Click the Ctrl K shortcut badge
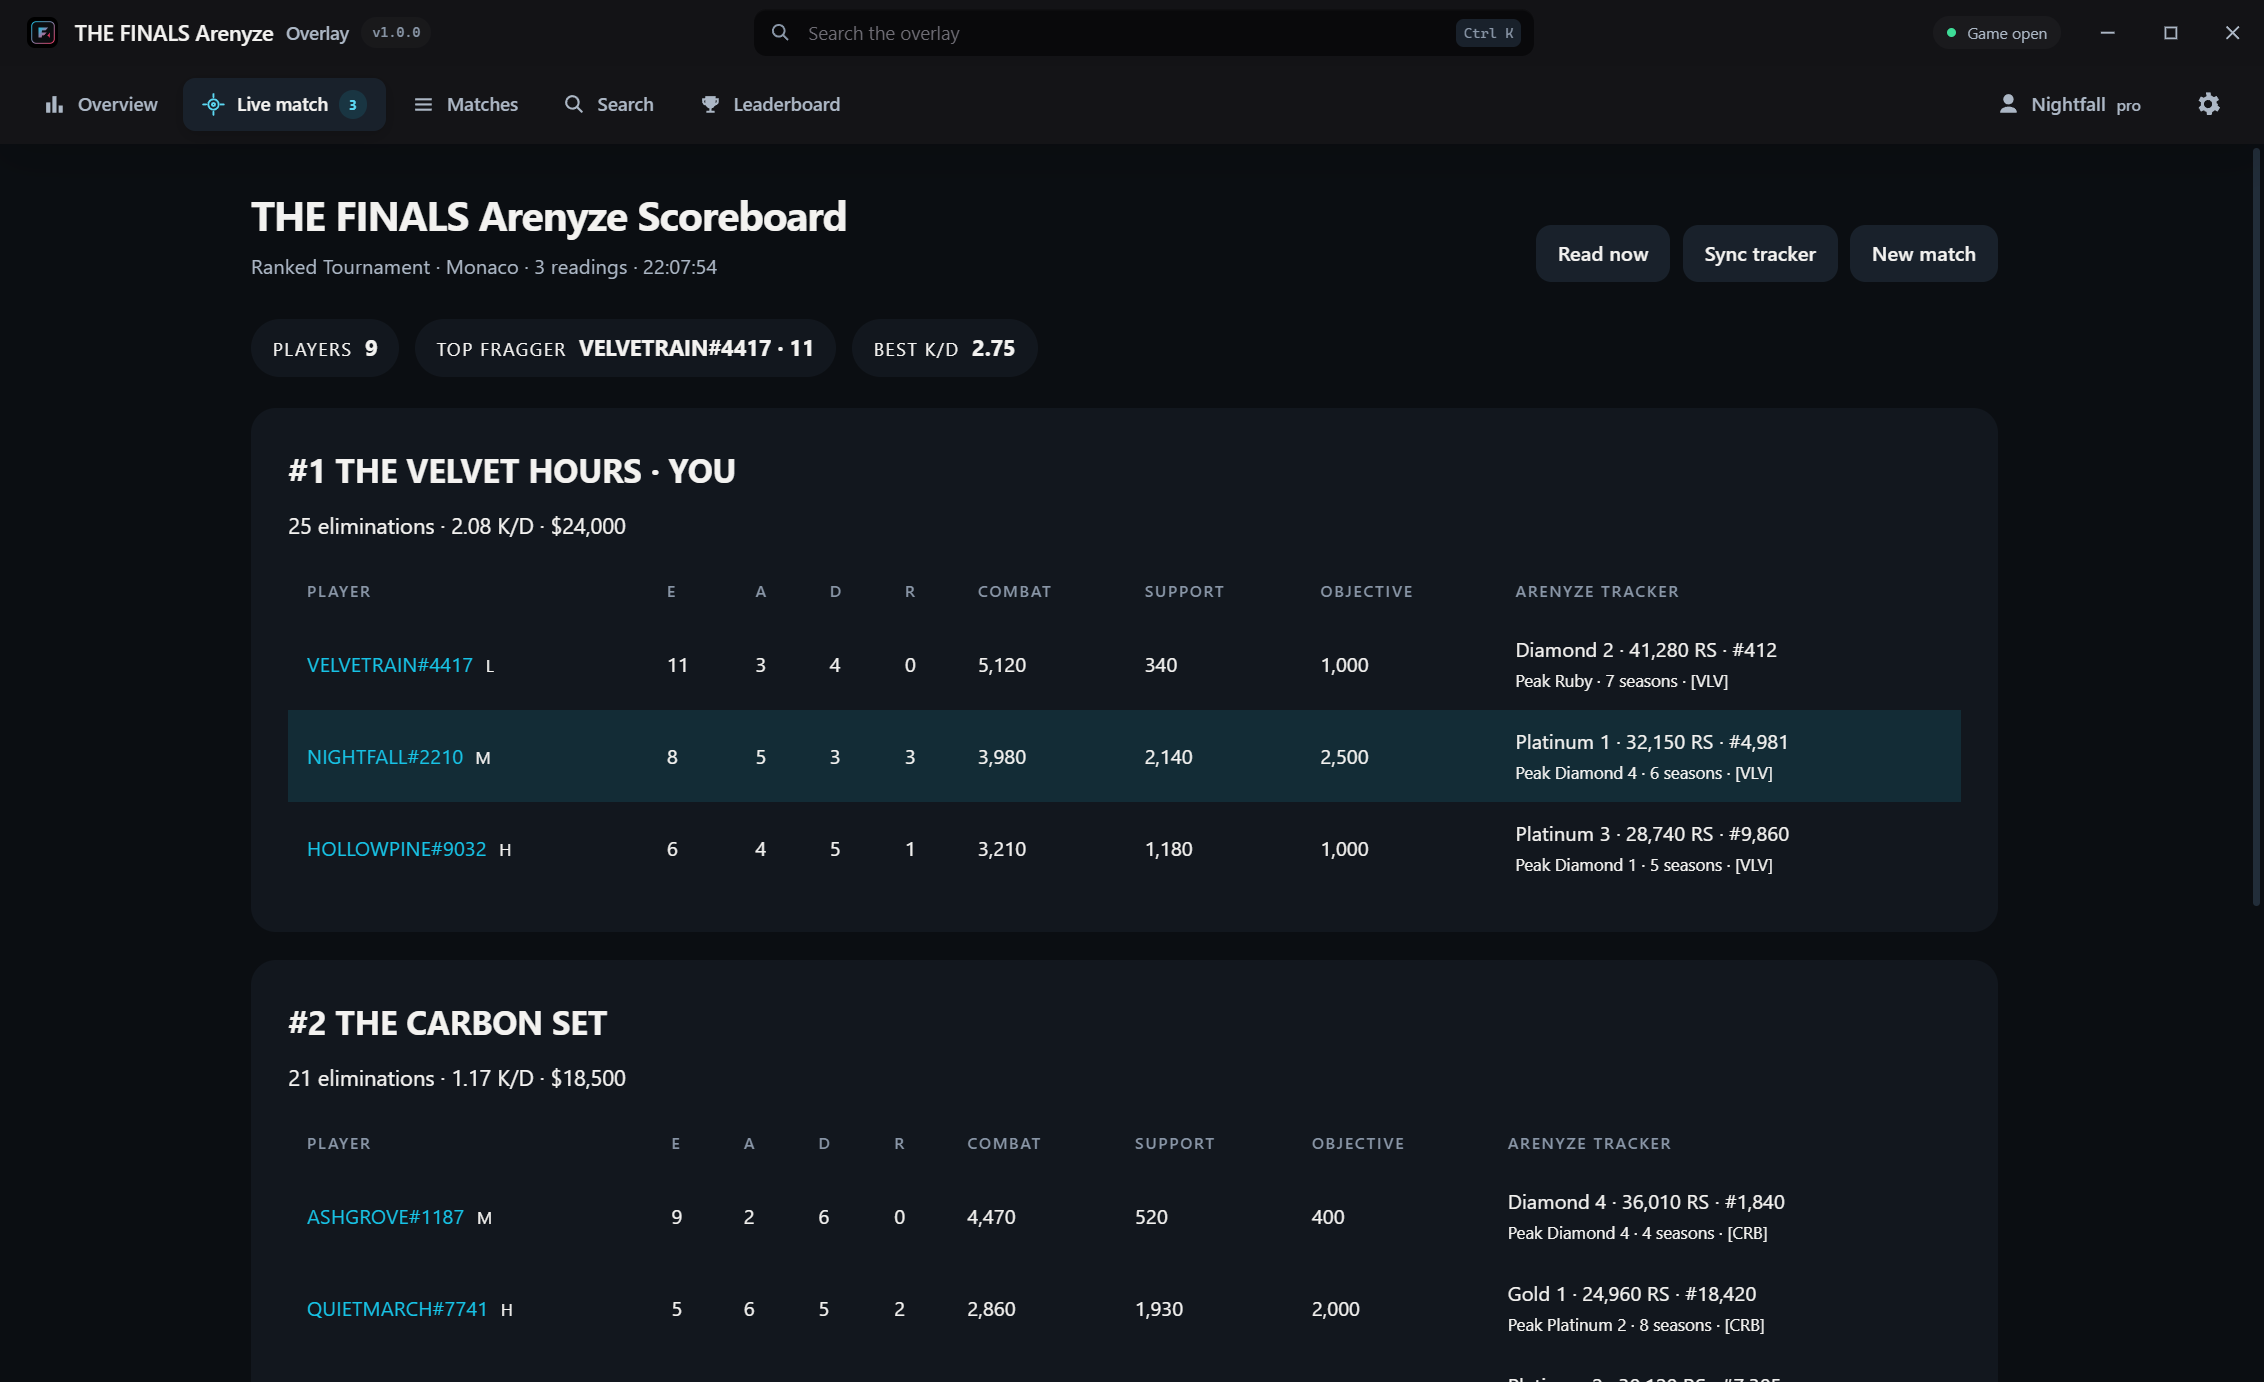This screenshot has width=2264, height=1382. pyautogui.click(x=1488, y=33)
